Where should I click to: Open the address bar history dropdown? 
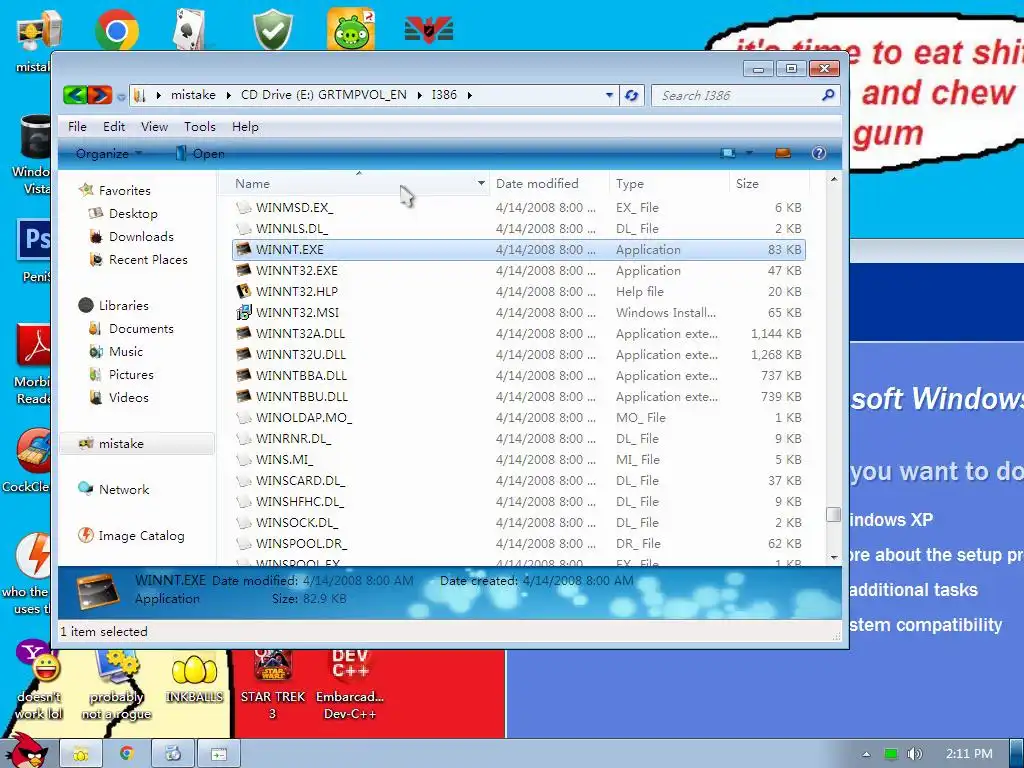click(x=609, y=95)
